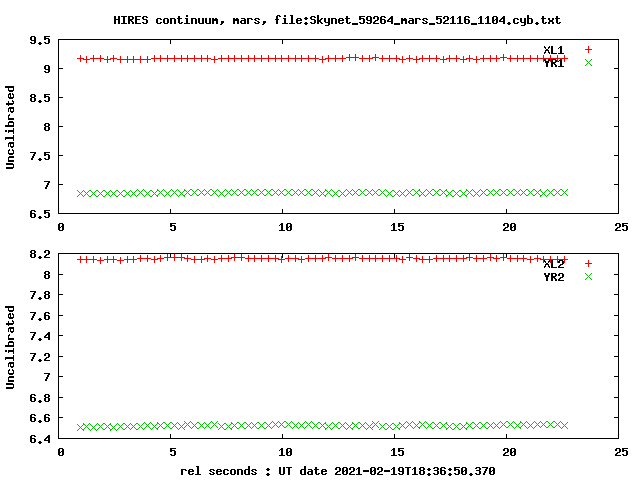Click the 6.4 y-axis tick label

pyautogui.click(x=40, y=439)
